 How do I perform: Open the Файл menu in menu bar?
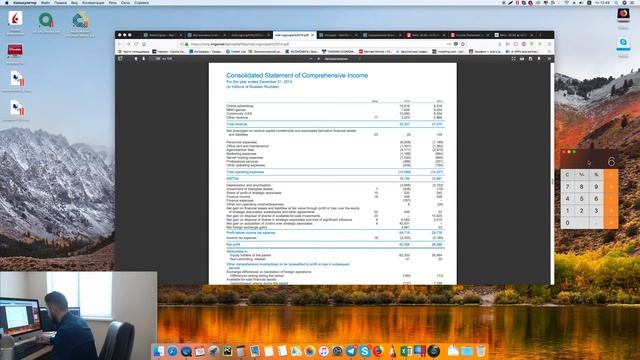click(46, 2)
